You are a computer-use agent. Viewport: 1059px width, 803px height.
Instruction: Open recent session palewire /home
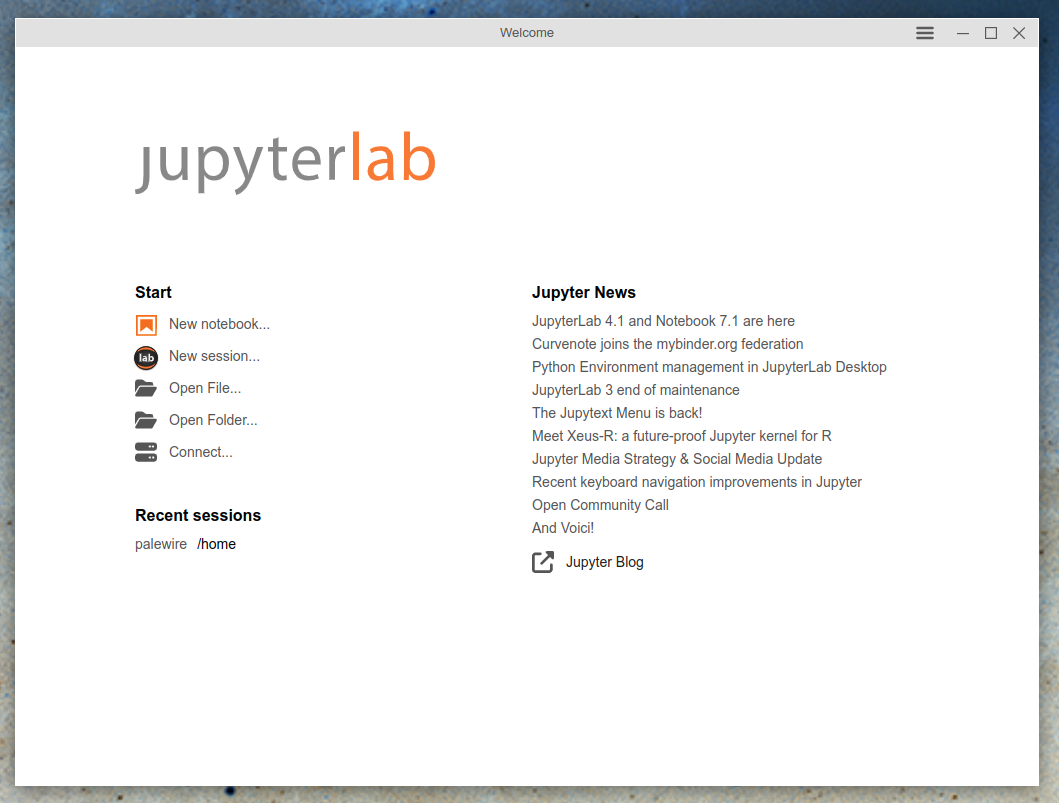coord(185,544)
